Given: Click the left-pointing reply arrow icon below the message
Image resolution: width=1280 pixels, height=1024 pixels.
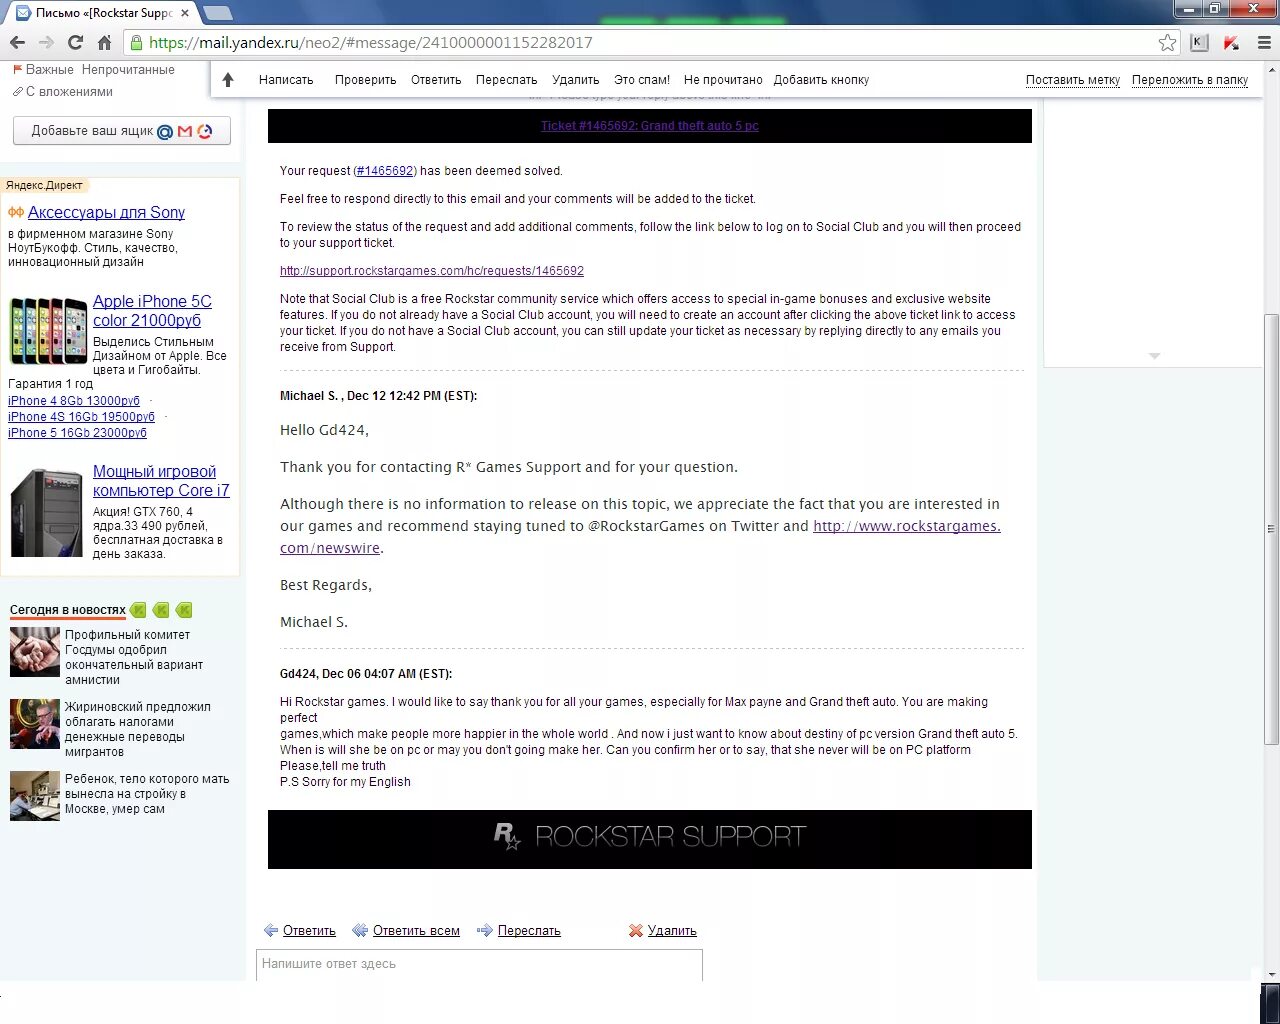Looking at the screenshot, I should [271, 930].
